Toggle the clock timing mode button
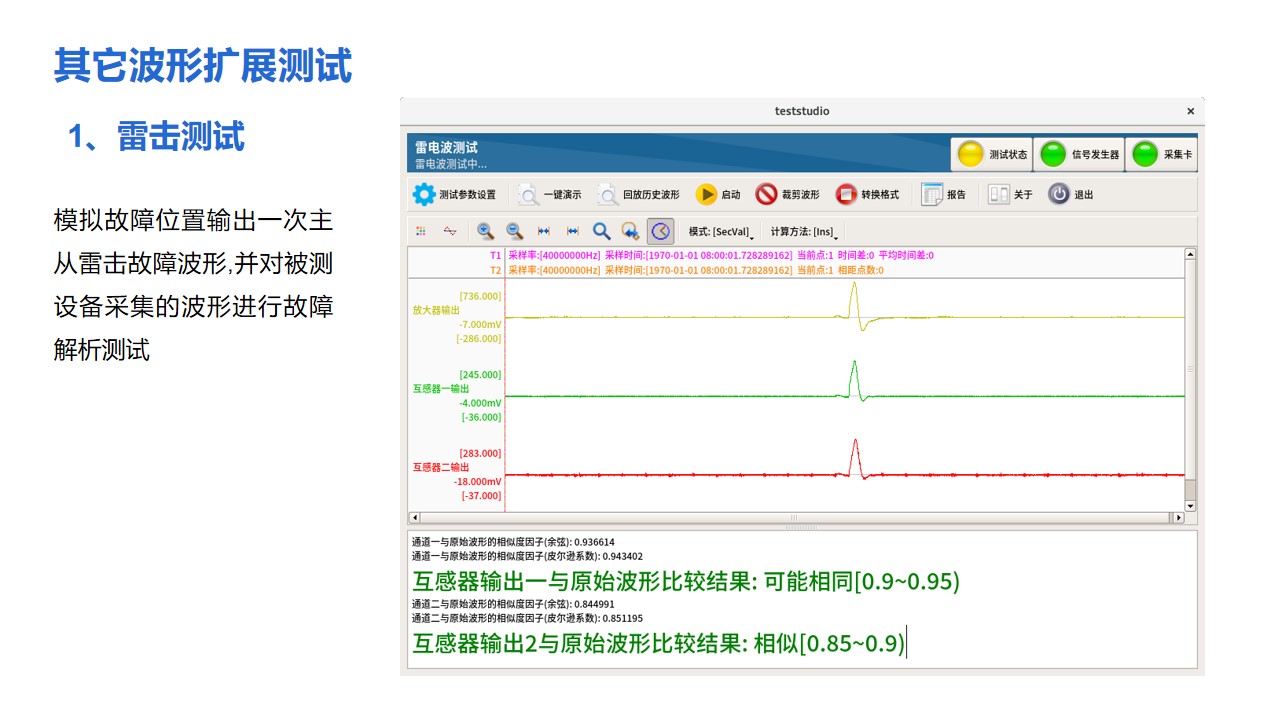This screenshot has height=720, width=1280. pos(660,231)
